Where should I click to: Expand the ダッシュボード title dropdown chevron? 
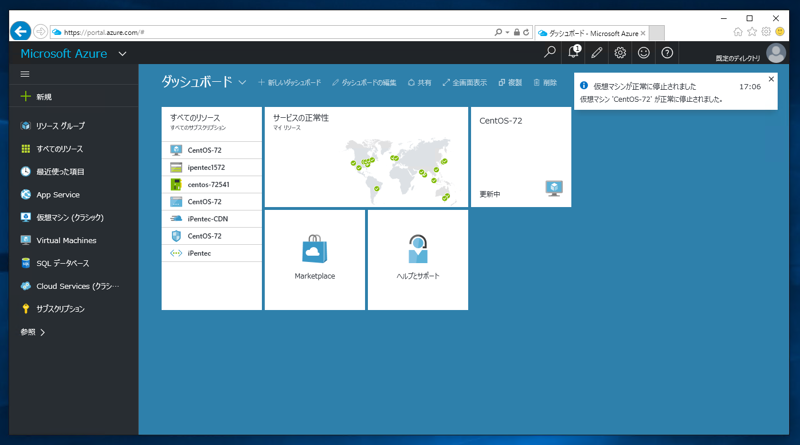[x=242, y=82]
